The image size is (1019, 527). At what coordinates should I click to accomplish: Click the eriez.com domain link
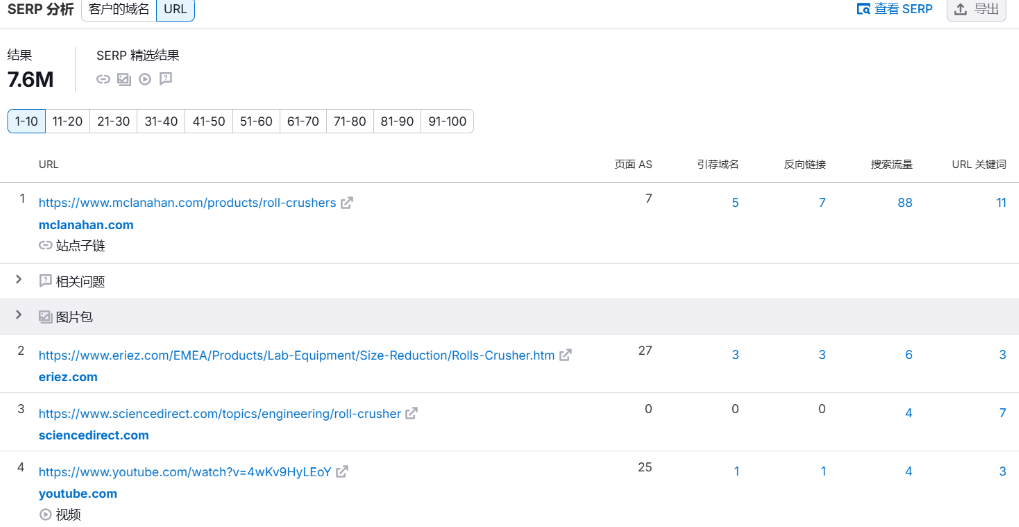tap(68, 377)
